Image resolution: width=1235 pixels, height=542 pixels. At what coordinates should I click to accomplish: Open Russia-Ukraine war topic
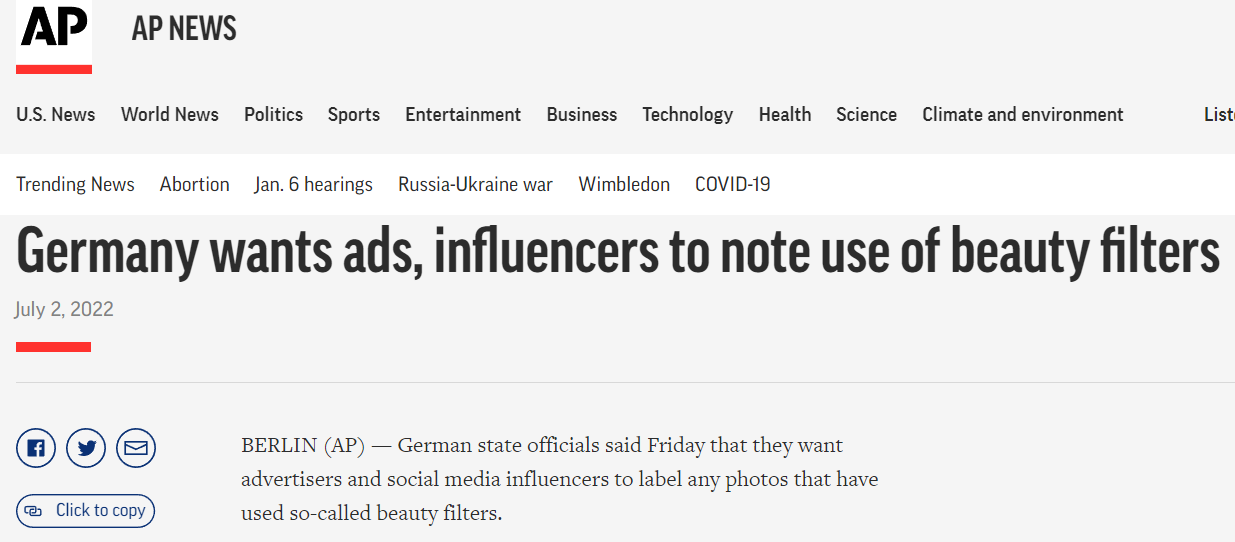475,185
